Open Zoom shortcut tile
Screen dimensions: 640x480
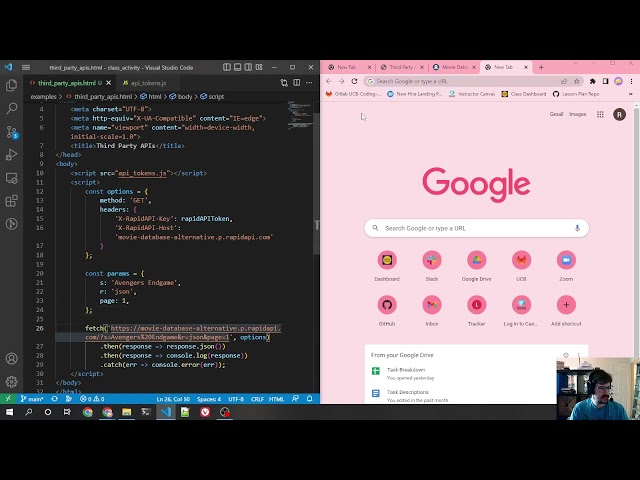pos(566,266)
